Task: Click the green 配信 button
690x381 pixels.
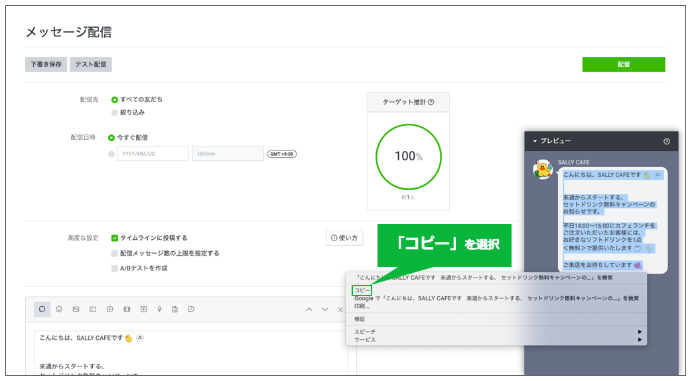Action: [x=624, y=64]
